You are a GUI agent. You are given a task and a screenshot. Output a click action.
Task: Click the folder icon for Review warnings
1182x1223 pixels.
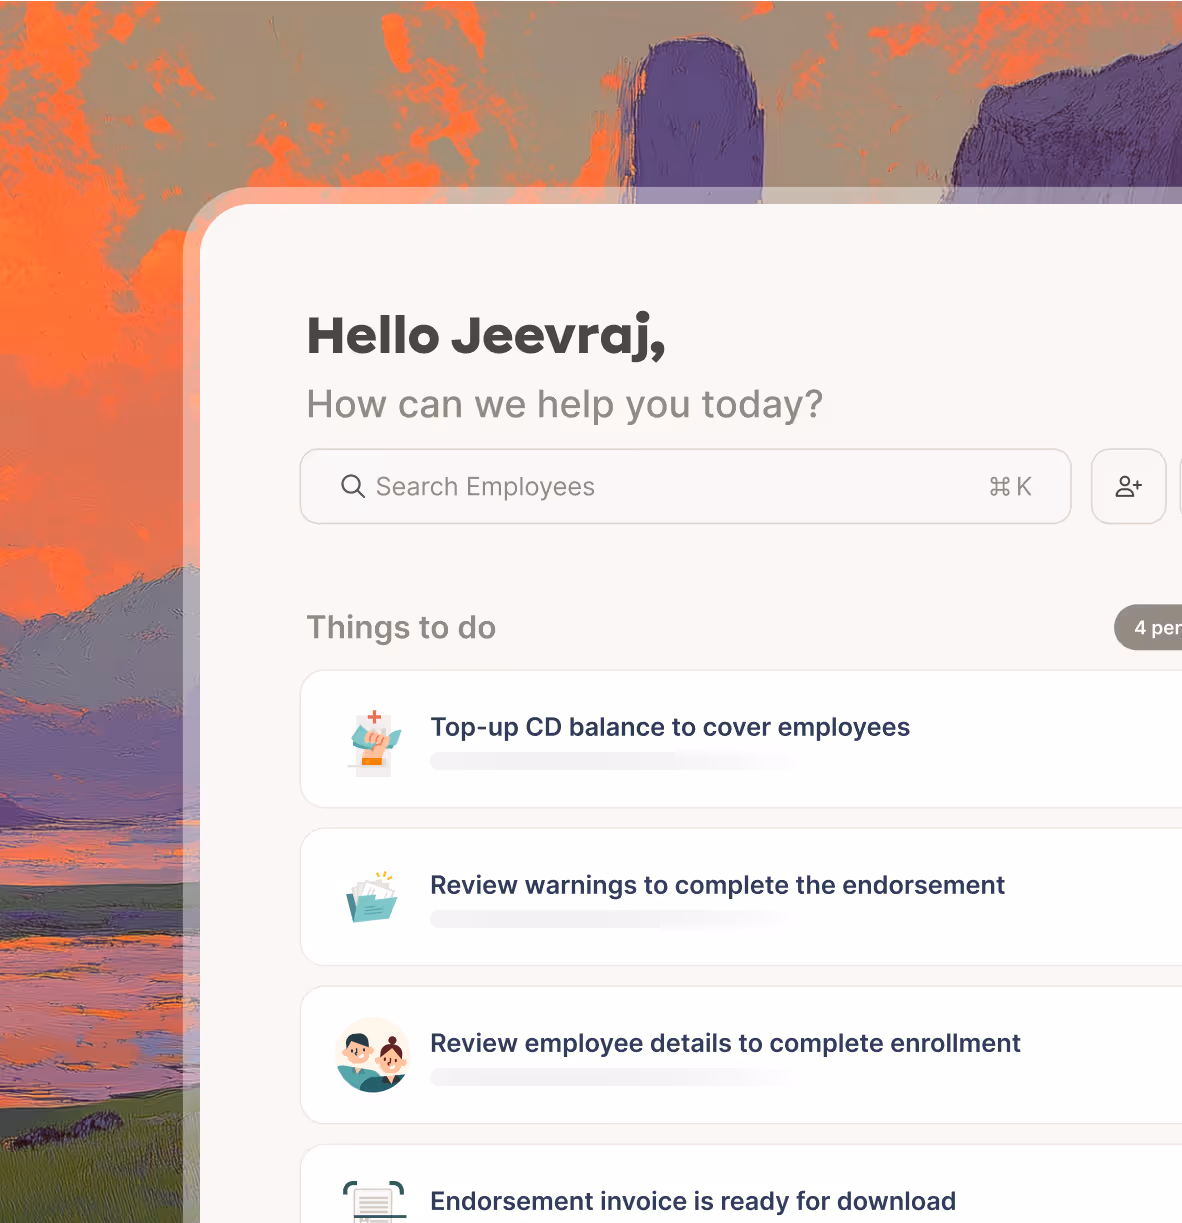coord(372,896)
